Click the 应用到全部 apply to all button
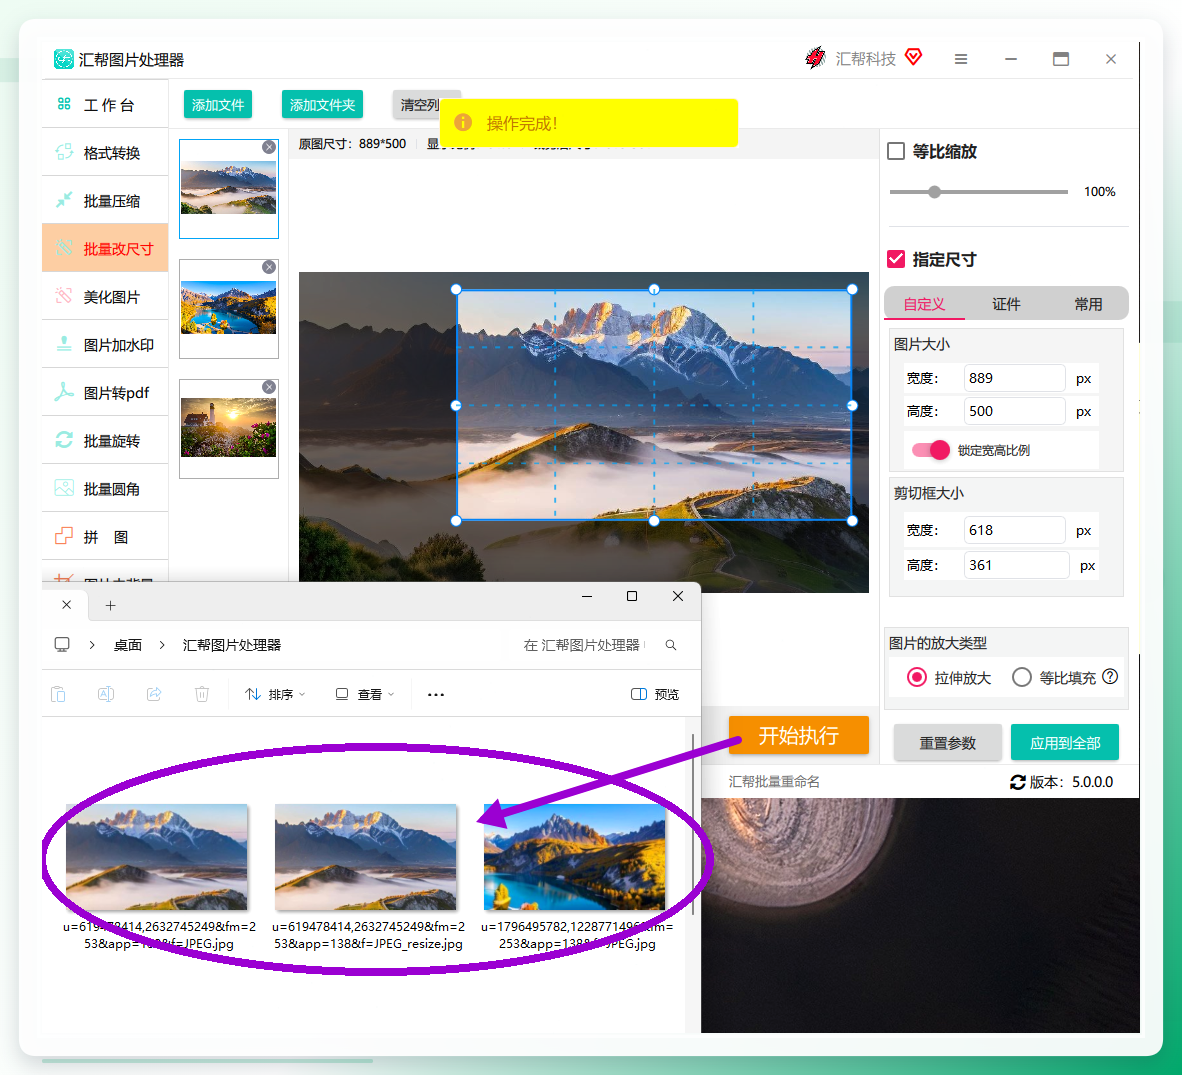The width and height of the screenshot is (1182, 1075). coord(1064,743)
